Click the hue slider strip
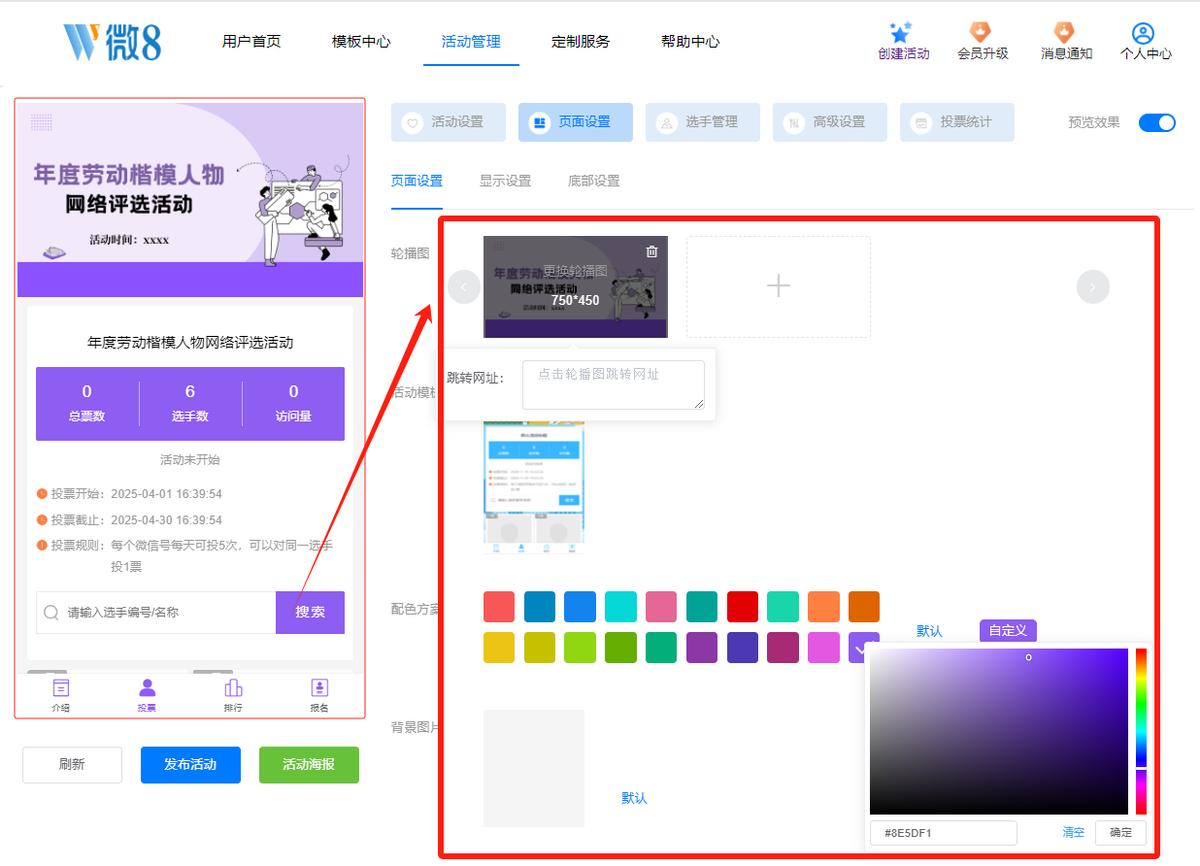Viewport: 1200px width, 866px height. coord(1141,731)
